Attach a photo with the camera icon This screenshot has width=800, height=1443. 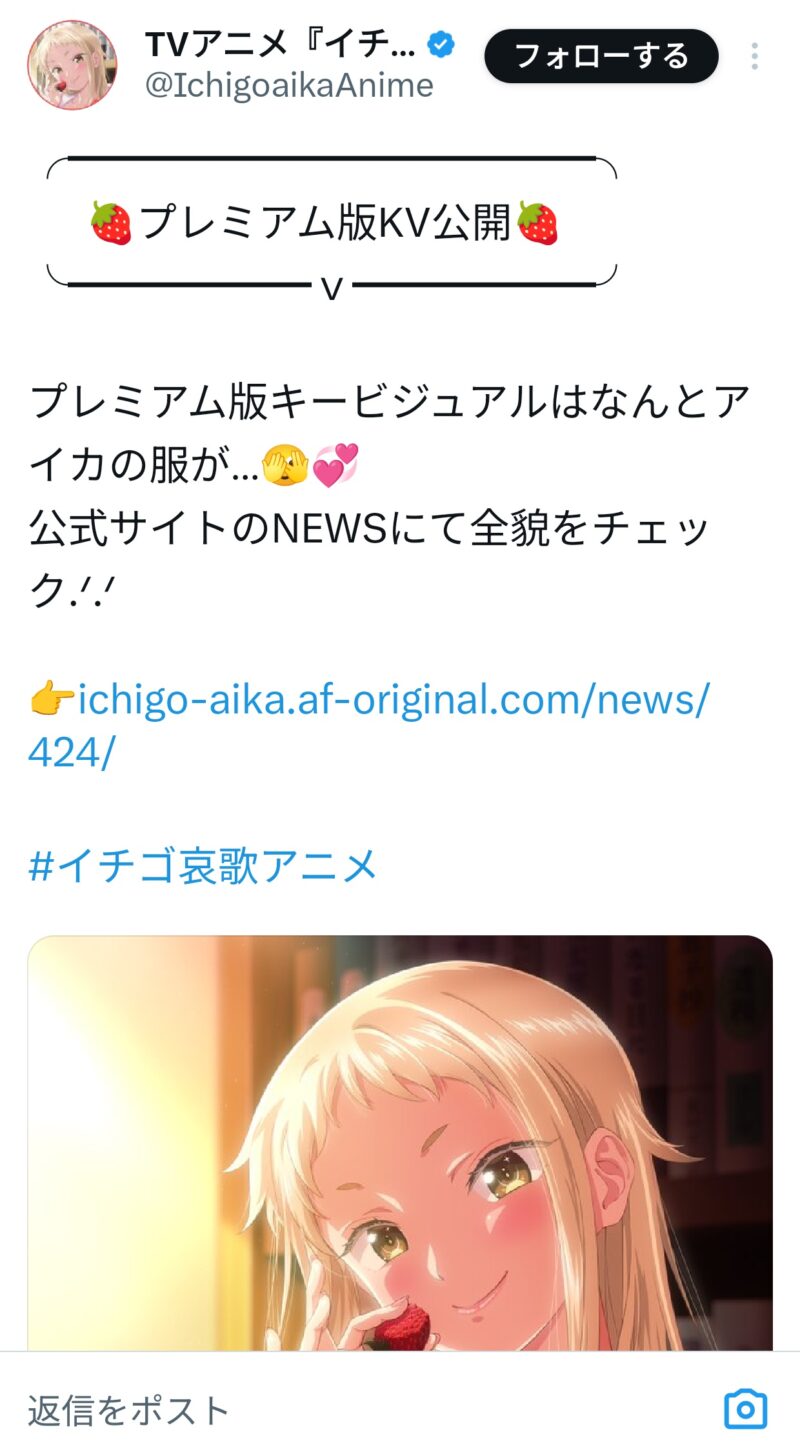pos(745,1408)
